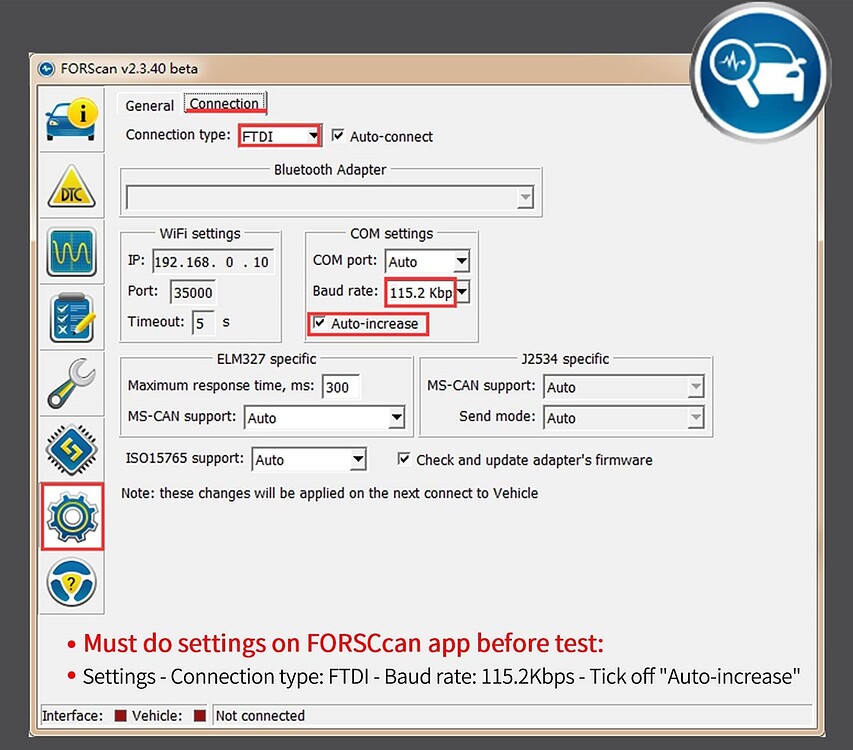
Task: Click the steering wheel help icon
Action: point(71,583)
